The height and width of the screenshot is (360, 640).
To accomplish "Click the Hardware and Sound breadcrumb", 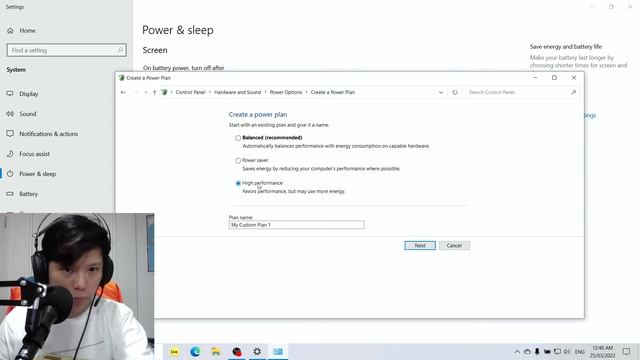I will [237, 92].
